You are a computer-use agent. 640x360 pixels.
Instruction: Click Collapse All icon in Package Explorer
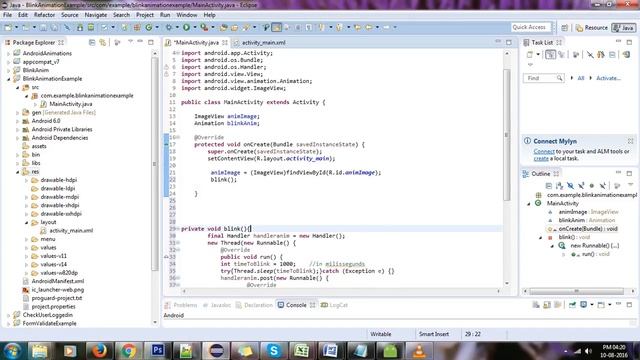coord(92,42)
